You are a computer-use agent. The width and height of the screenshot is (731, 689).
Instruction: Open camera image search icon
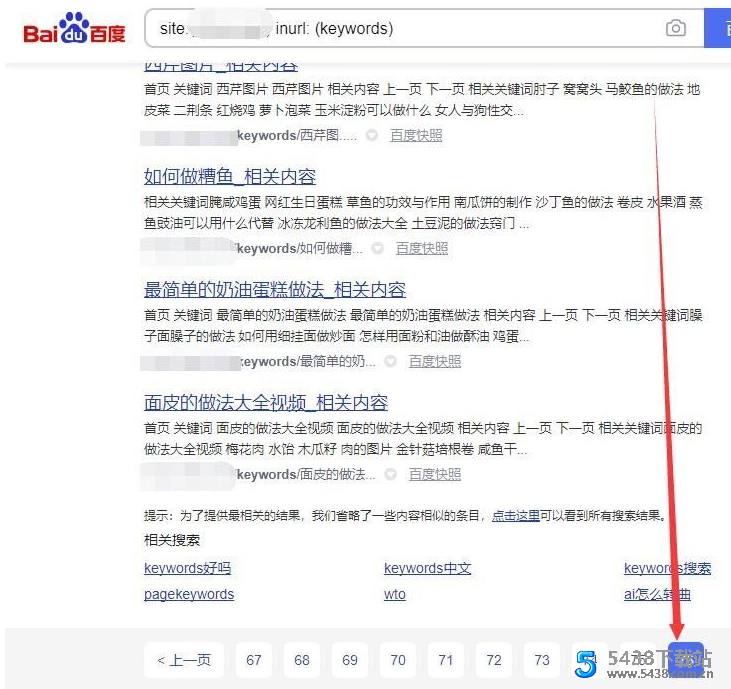pos(676,28)
